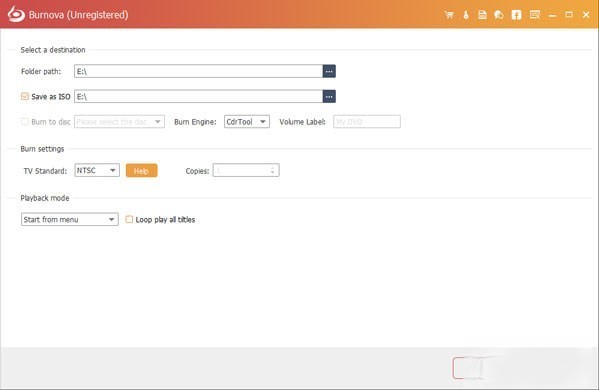The image size is (599, 390).
Task: Click the register key icon
Action: pos(466,15)
